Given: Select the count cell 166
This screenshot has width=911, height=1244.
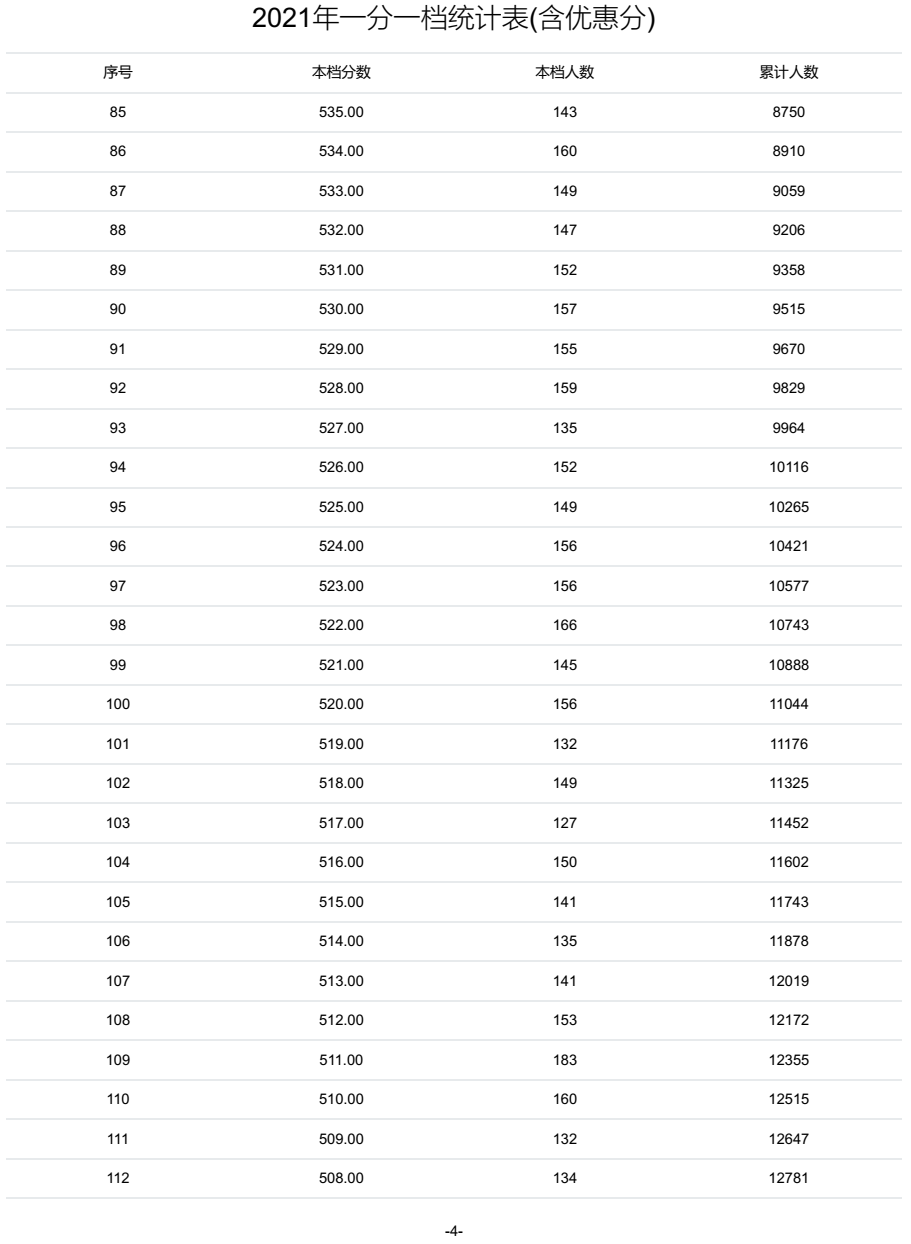Looking at the screenshot, I should click(x=565, y=625).
